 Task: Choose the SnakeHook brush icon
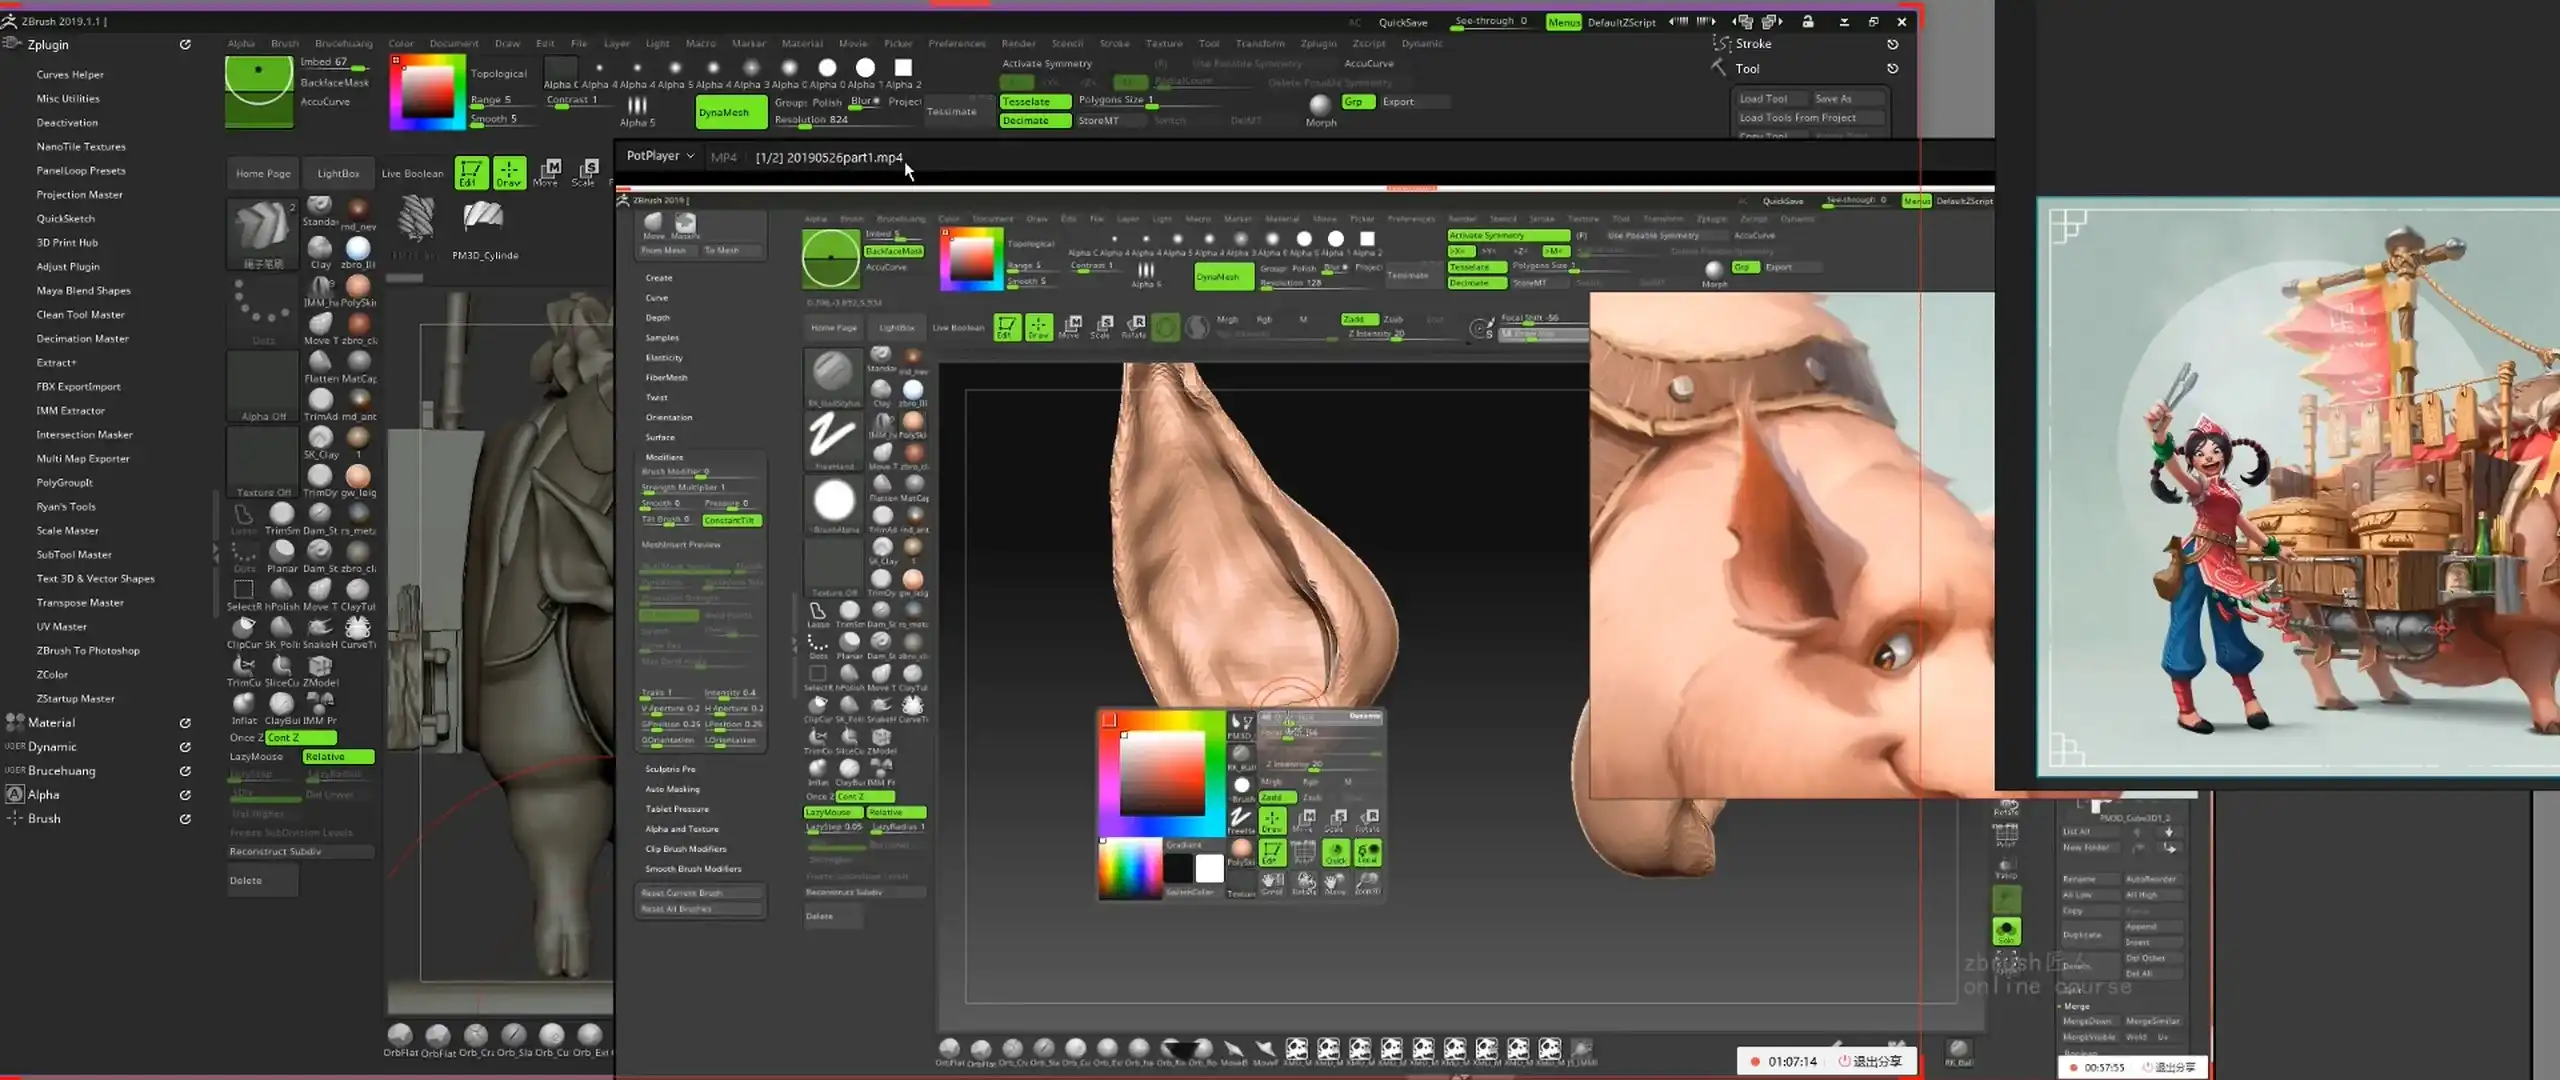click(x=320, y=628)
